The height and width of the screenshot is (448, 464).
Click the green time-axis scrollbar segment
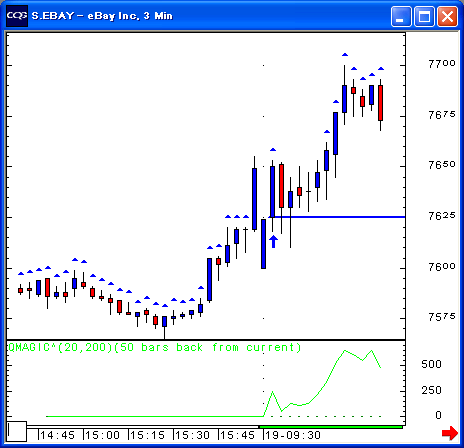click(x=331, y=427)
